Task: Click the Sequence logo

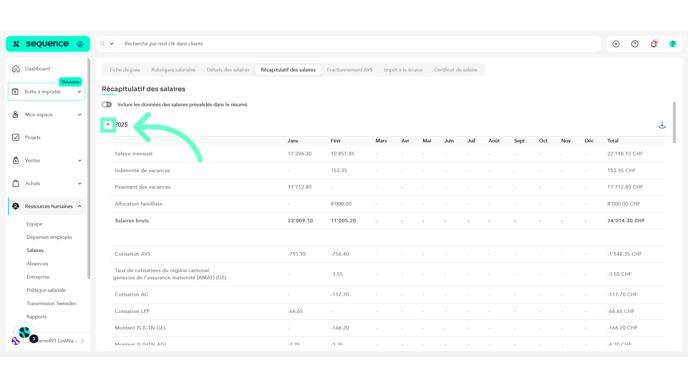Action: point(47,44)
